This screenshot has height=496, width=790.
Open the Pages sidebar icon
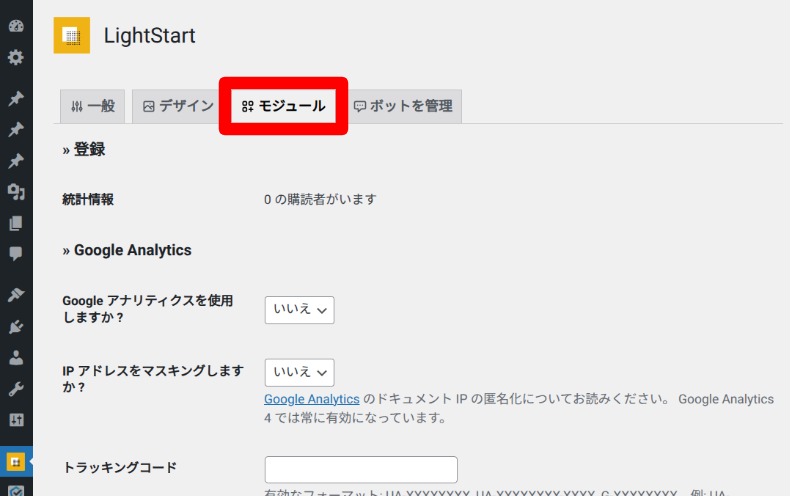16,223
